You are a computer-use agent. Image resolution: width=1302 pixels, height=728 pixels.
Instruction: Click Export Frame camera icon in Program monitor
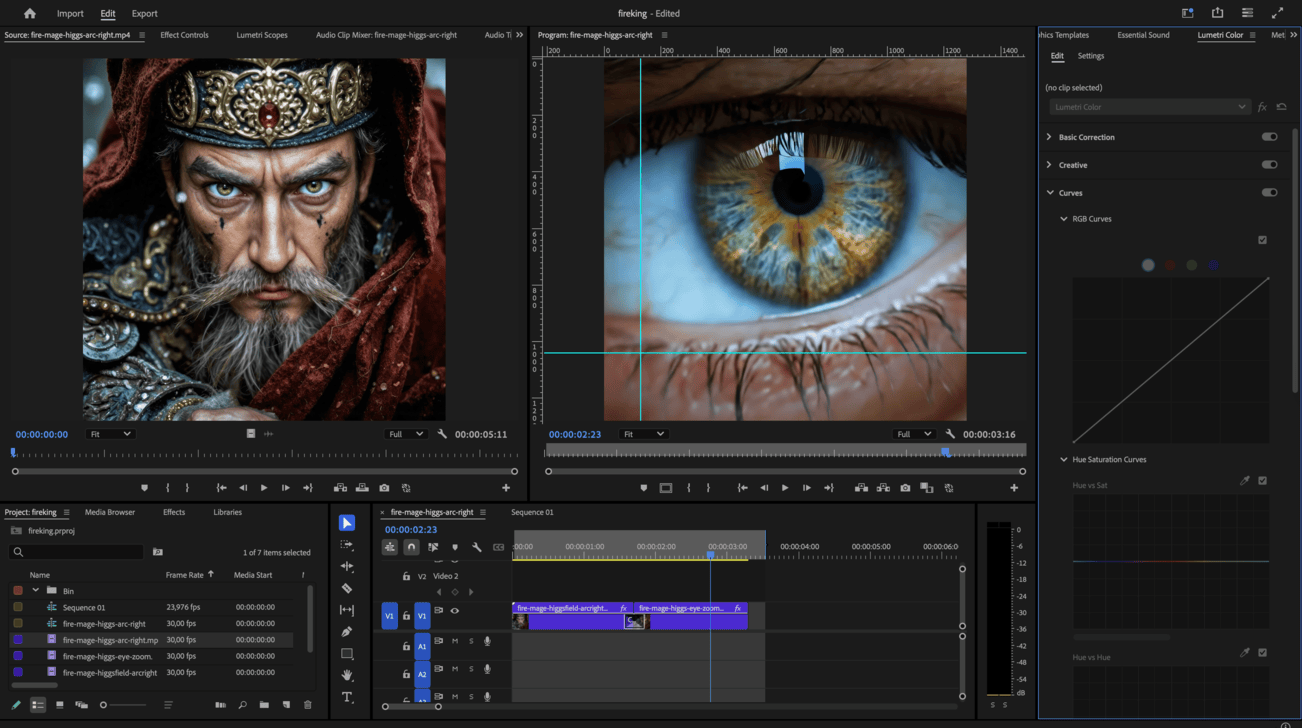pos(905,488)
